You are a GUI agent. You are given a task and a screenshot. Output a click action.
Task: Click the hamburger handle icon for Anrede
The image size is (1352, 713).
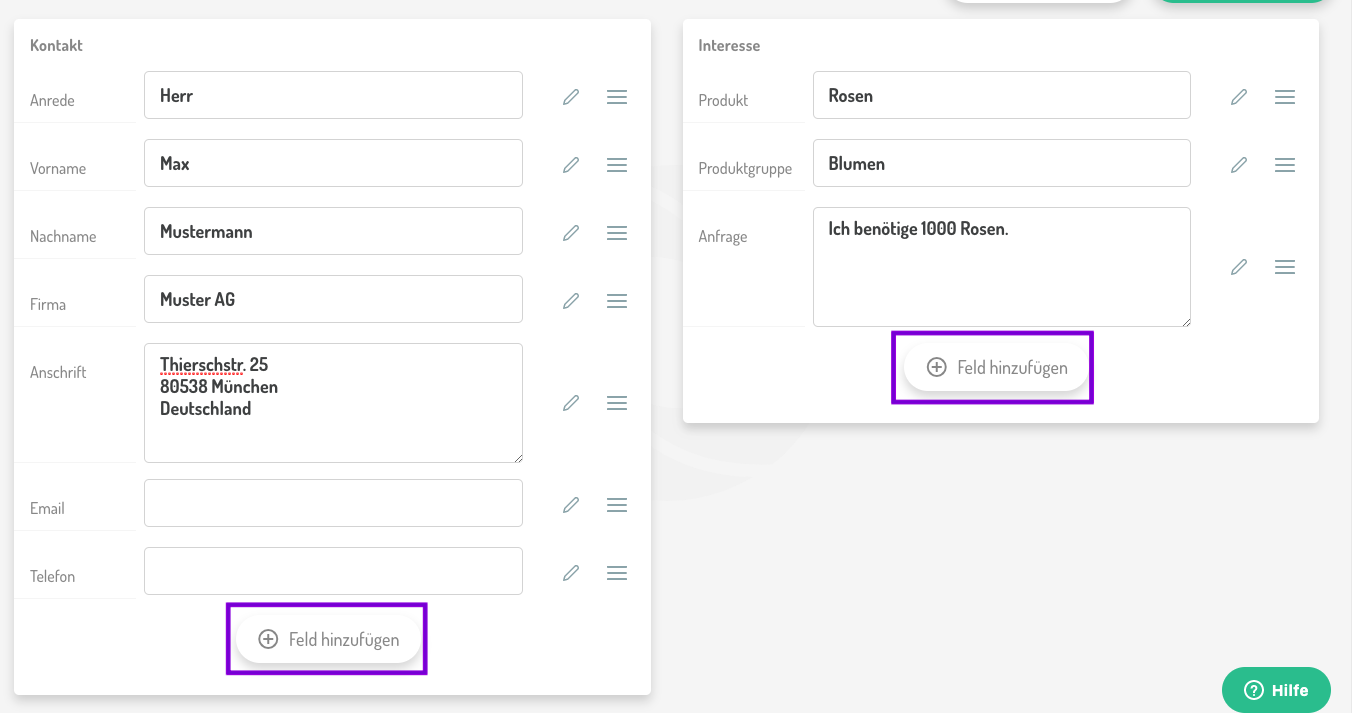click(617, 97)
